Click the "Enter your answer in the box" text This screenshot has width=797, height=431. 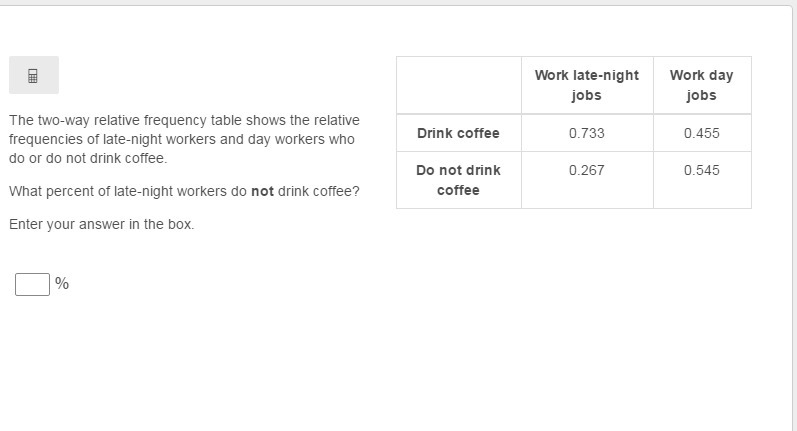tap(102, 224)
